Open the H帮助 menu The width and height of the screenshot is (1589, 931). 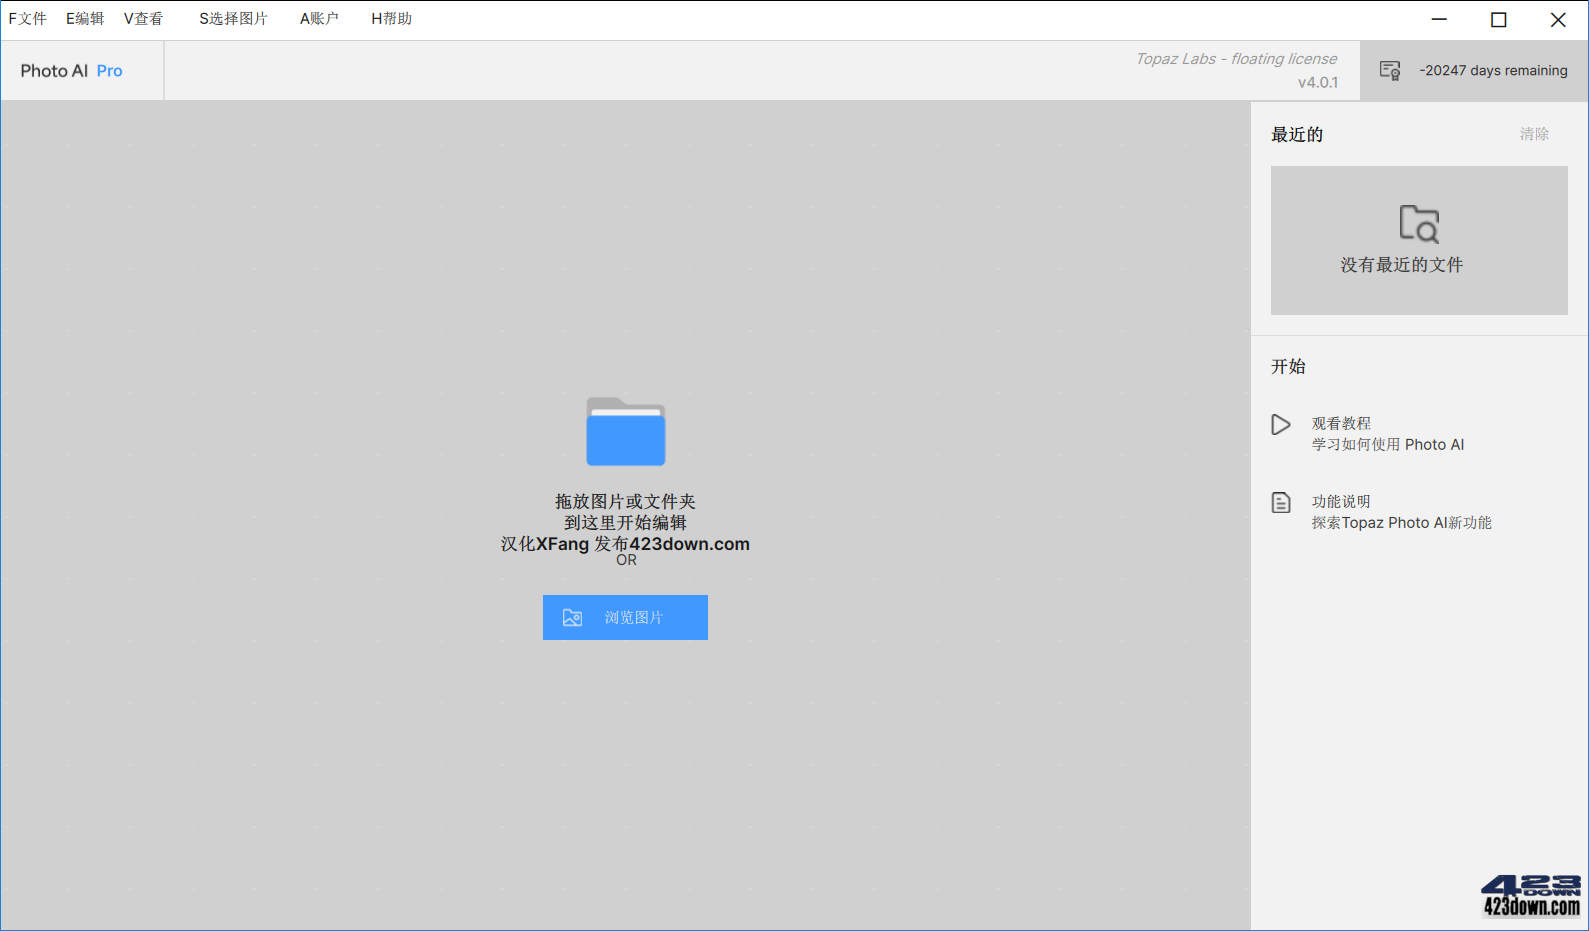coord(391,19)
